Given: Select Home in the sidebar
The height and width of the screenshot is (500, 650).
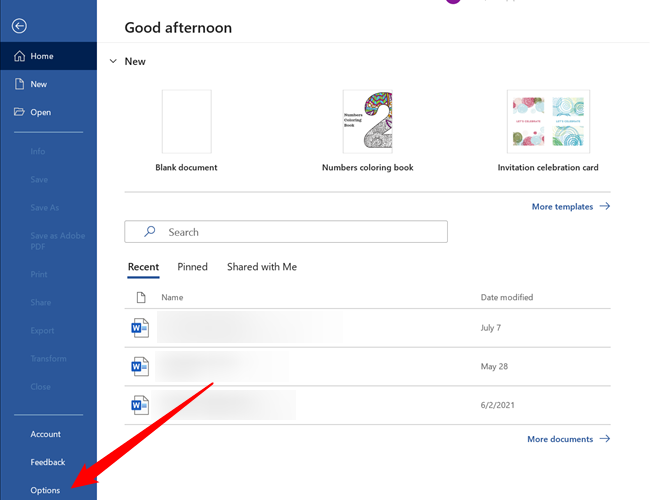Looking at the screenshot, I should point(49,56).
